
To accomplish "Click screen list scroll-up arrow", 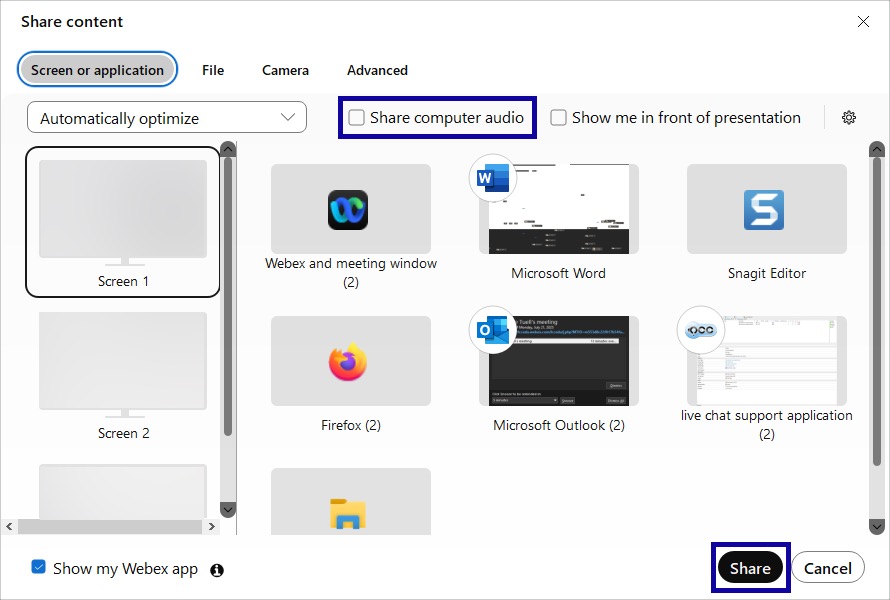I will (x=228, y=149).
